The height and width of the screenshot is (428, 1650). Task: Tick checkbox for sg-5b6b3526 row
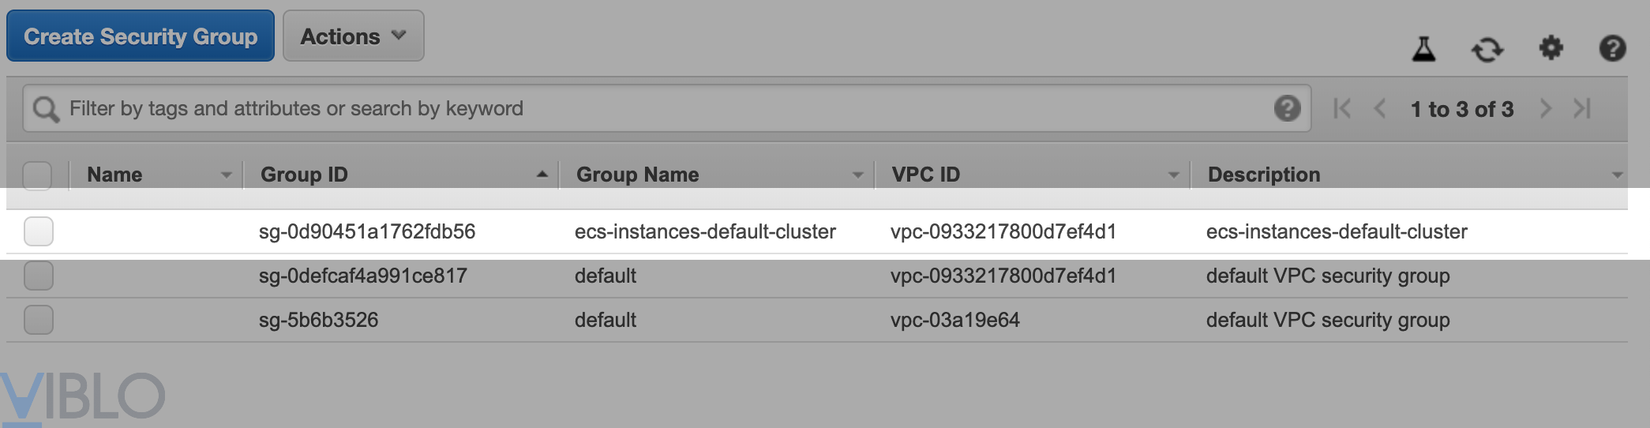(38, 320)
